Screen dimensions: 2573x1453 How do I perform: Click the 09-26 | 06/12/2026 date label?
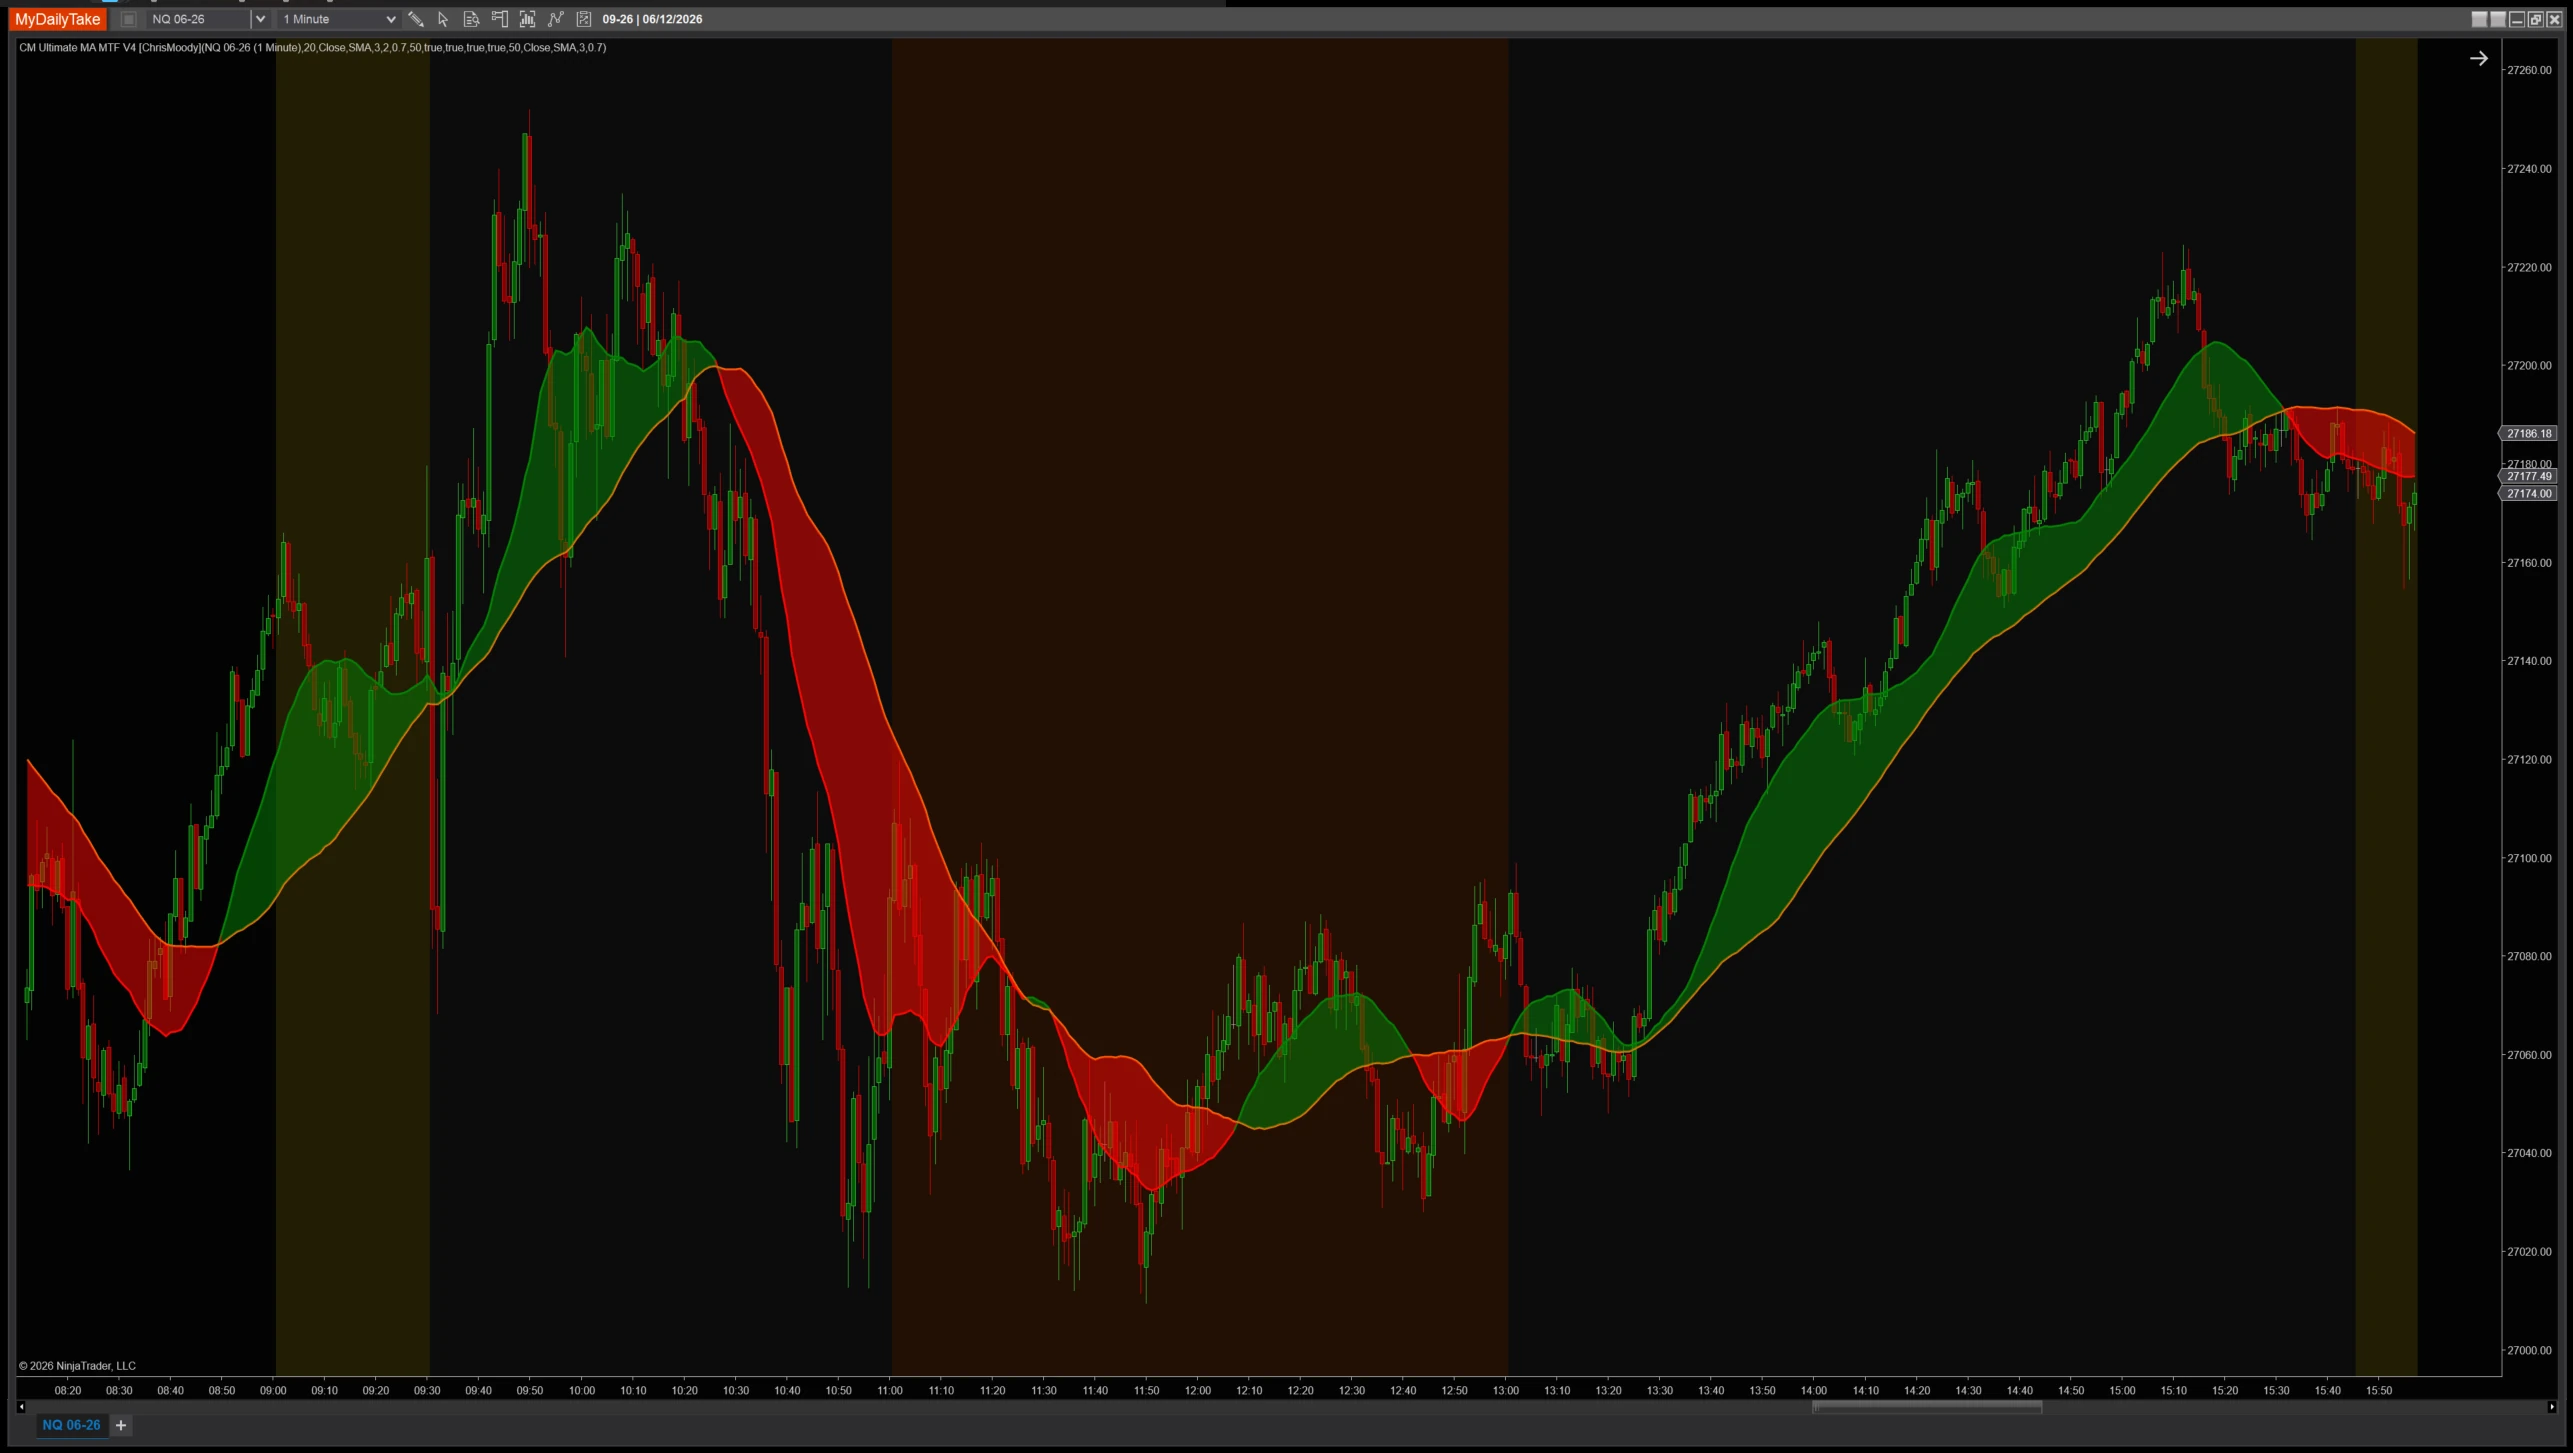click(x=652, y=19)
